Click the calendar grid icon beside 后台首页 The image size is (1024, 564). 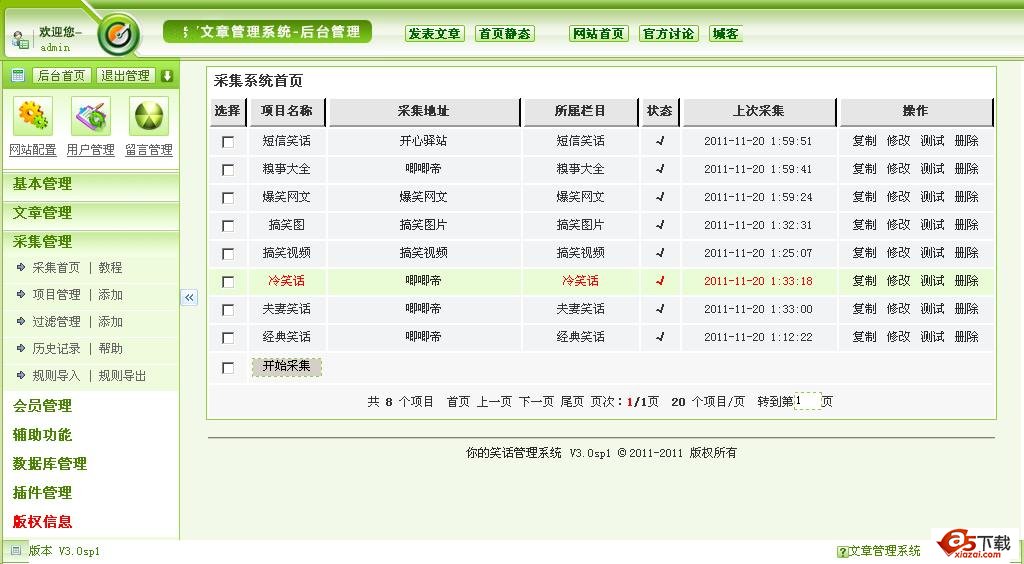click(x=18, y=76)
